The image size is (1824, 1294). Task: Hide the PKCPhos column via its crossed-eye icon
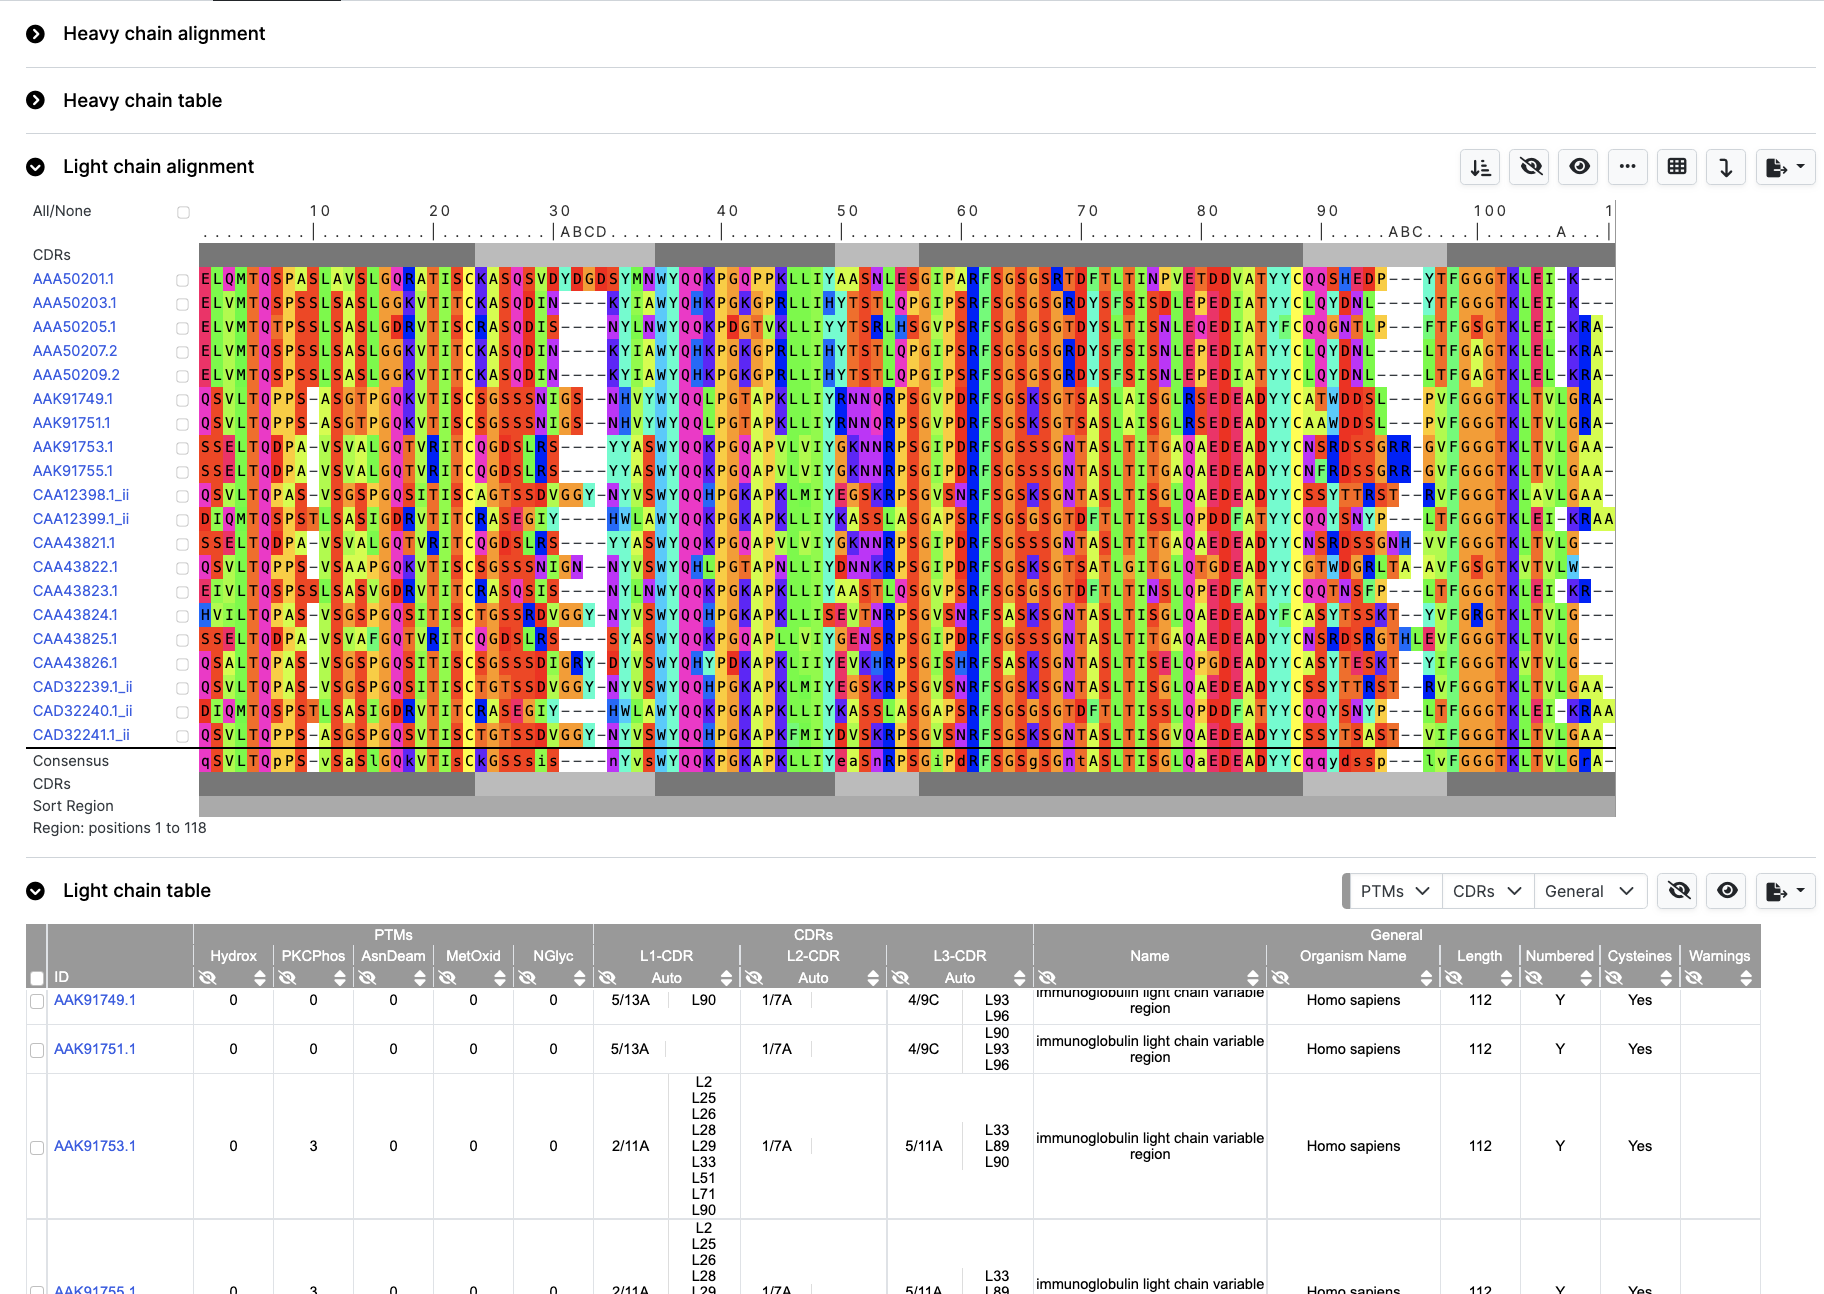coord(288,978)
